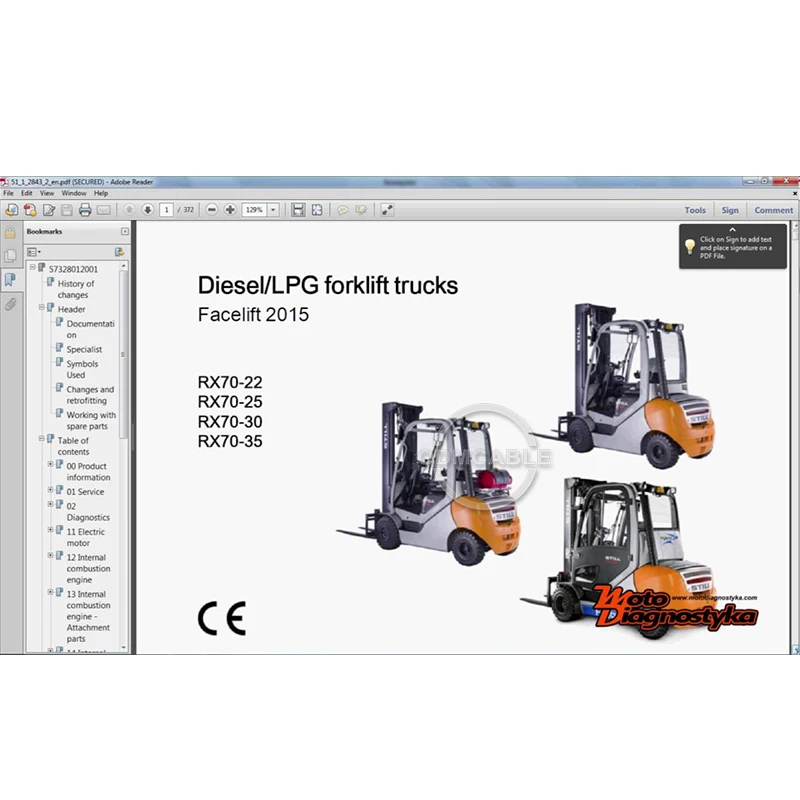This screenshot has width=800, height=800.
Task: Toggle the Bookmarks panel sidebar icon
Action: pos(10,280)
